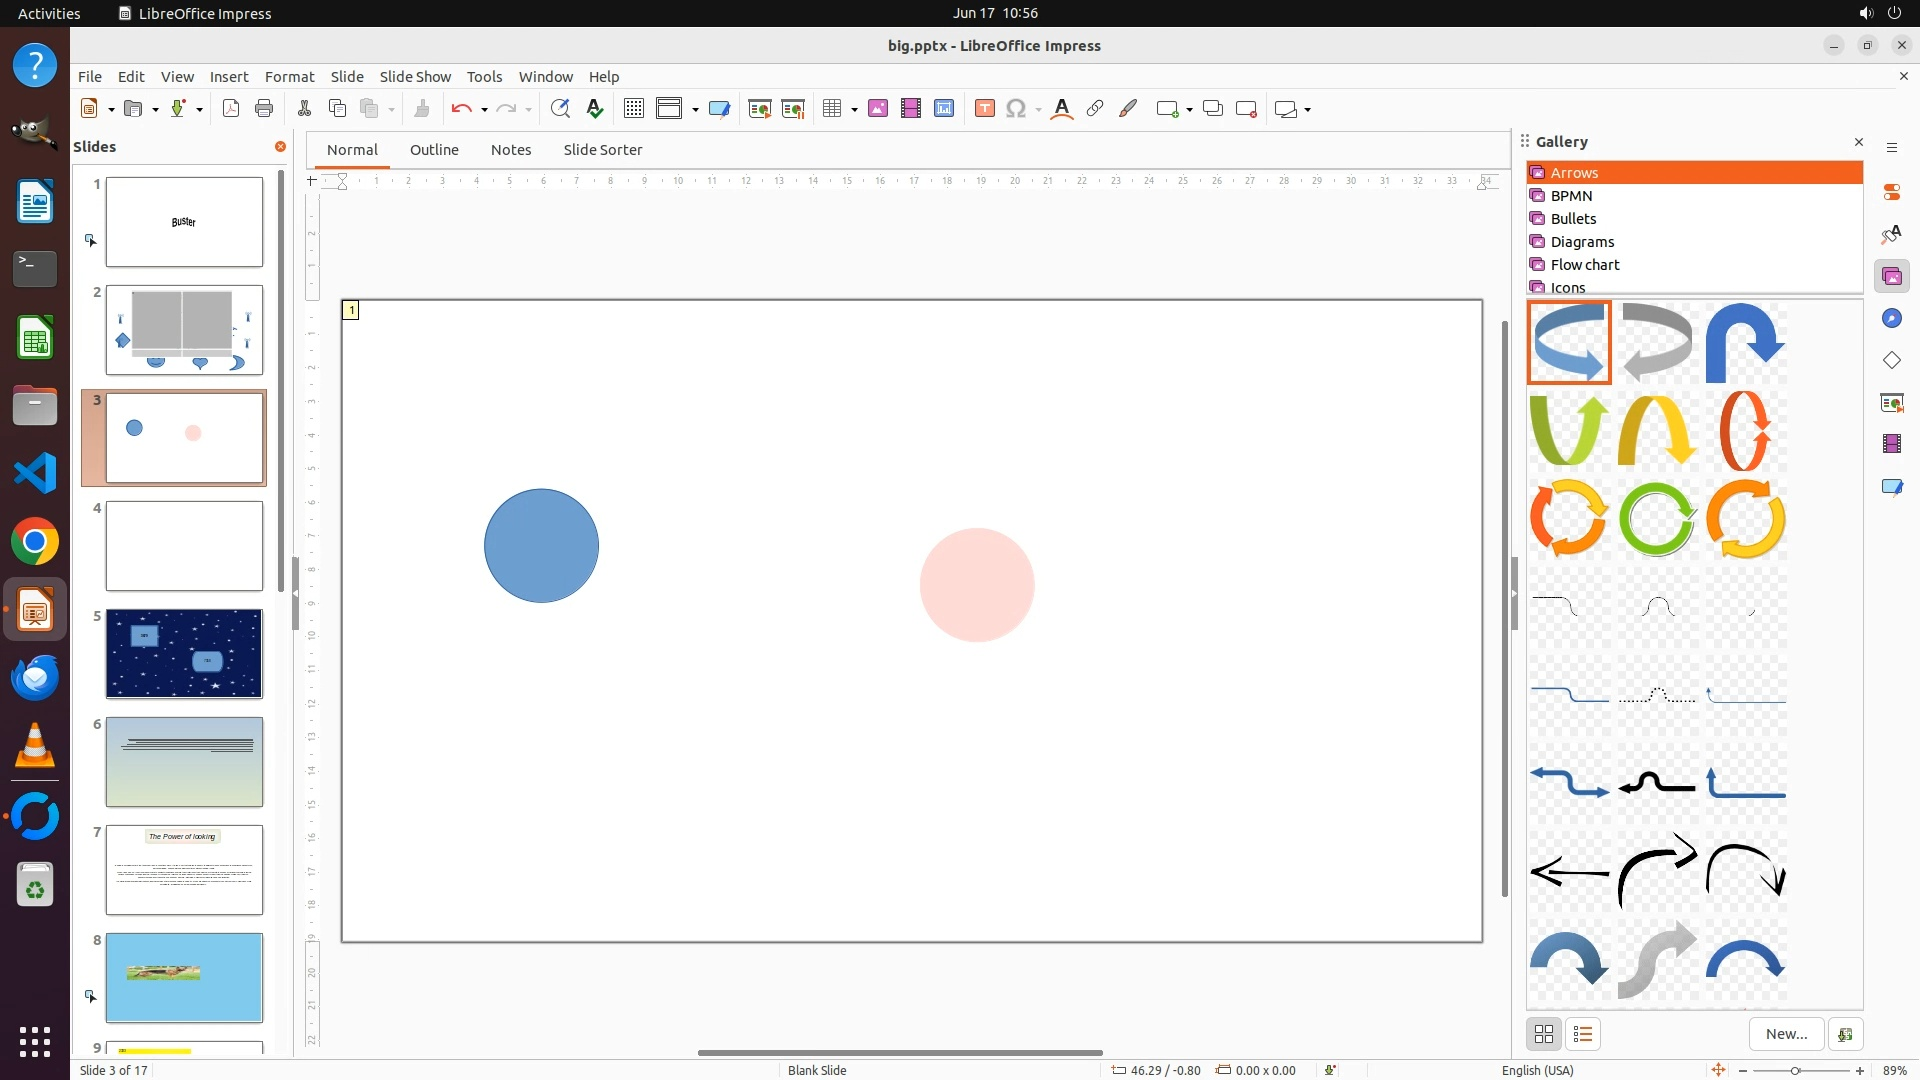Open the Undo history dropdown arrow
This screenshot has width=1920, height=1080.
point(484,110)
